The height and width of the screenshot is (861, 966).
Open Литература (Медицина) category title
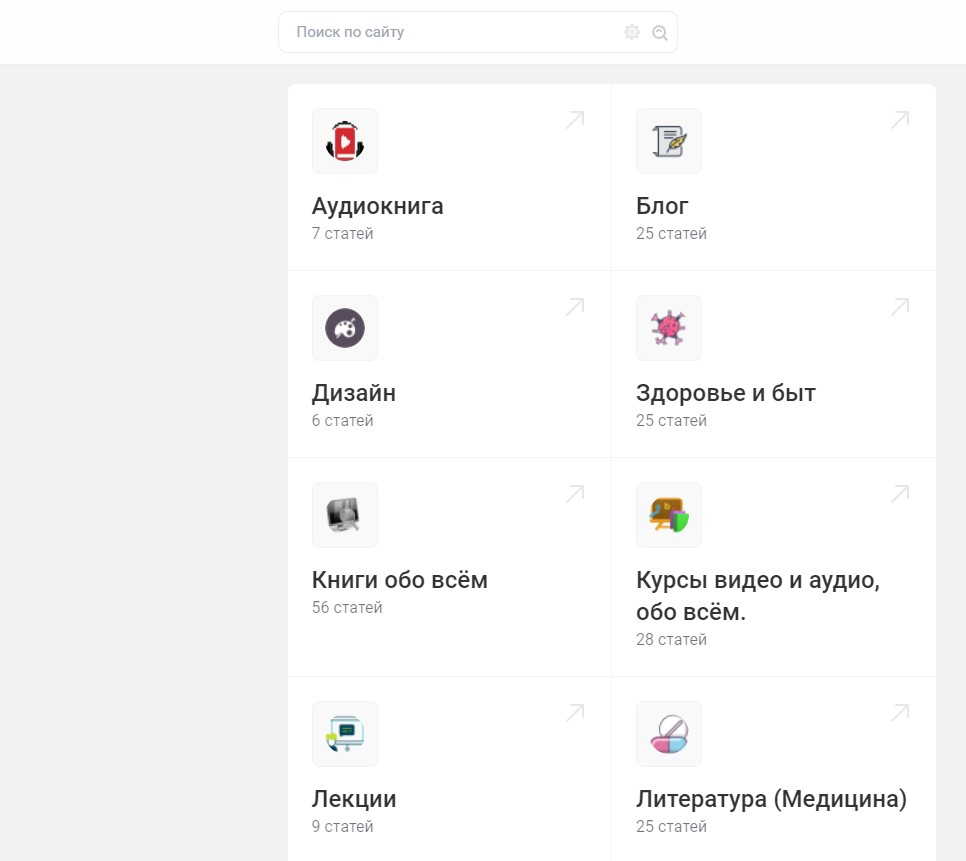pos(771,800)
